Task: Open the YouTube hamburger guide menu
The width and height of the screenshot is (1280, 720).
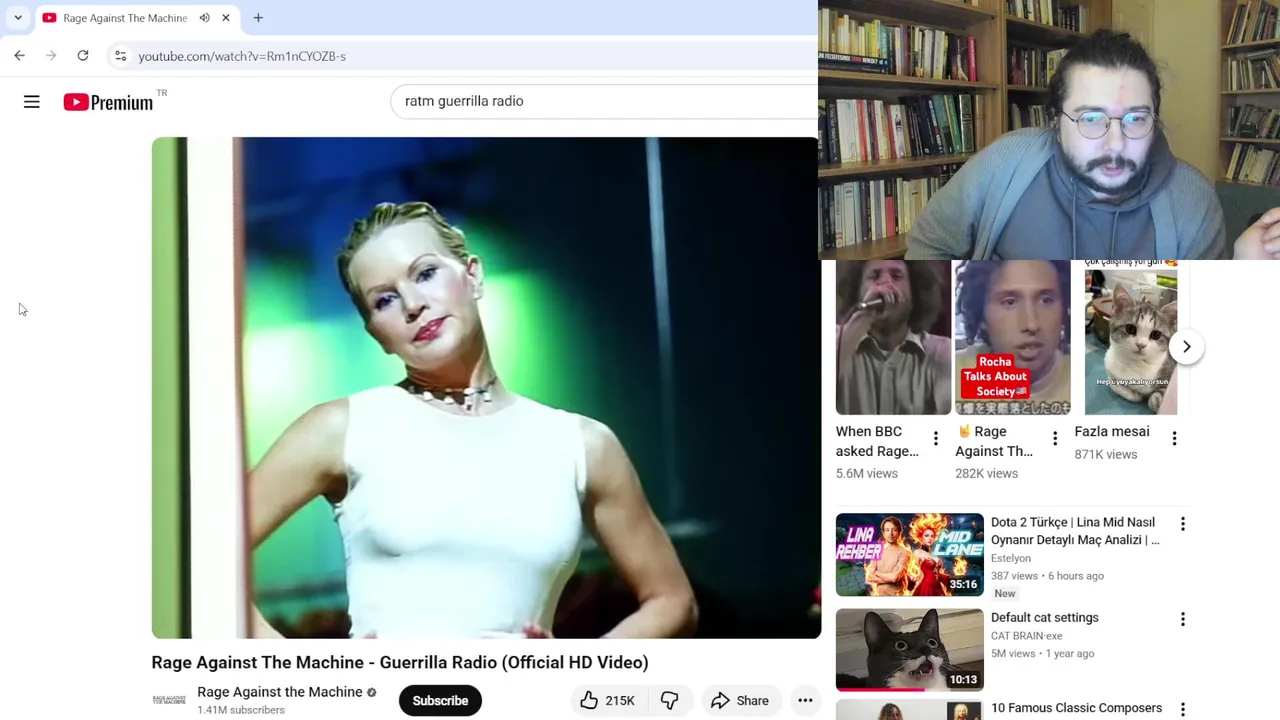Action: point(32,102)
